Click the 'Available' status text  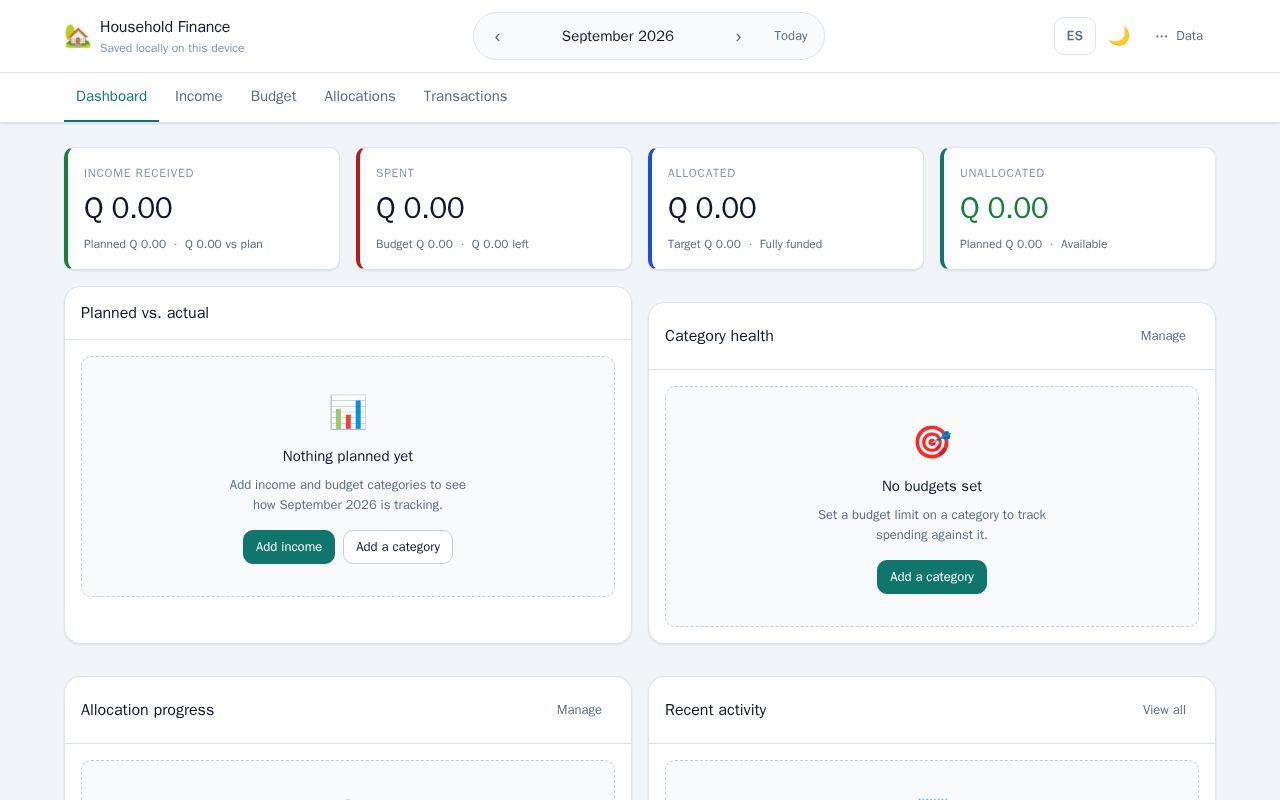pyautogui.click(x=1084, y=244)
